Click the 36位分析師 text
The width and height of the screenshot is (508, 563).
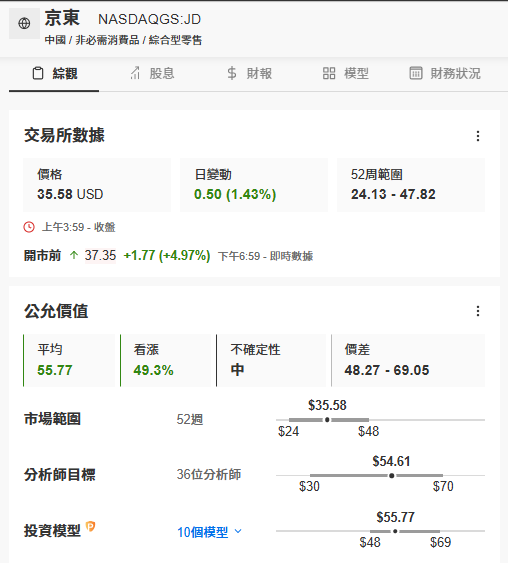209,475
